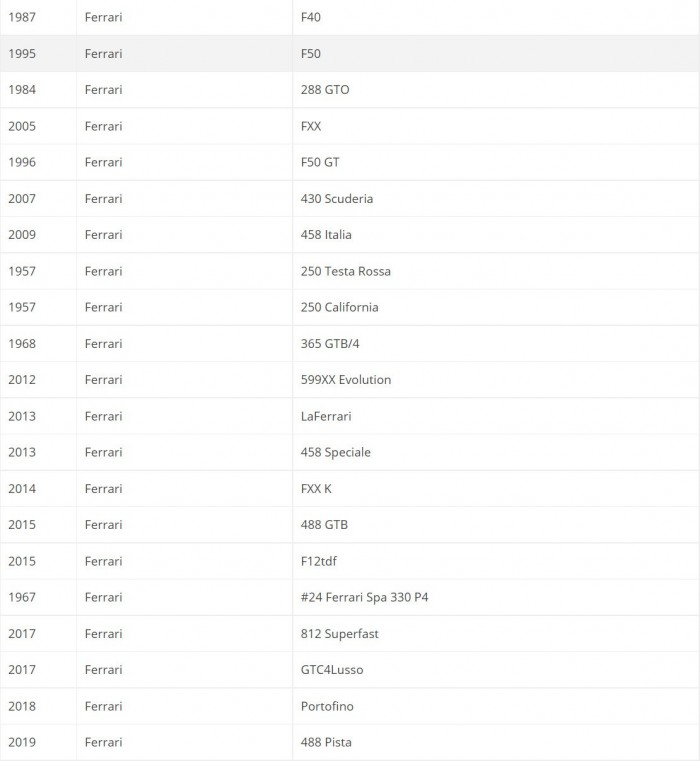The height and width of the screenshot is (761, 700).
Task: Click the 458 Speciale model cell
Action: (x=336, y=452)
